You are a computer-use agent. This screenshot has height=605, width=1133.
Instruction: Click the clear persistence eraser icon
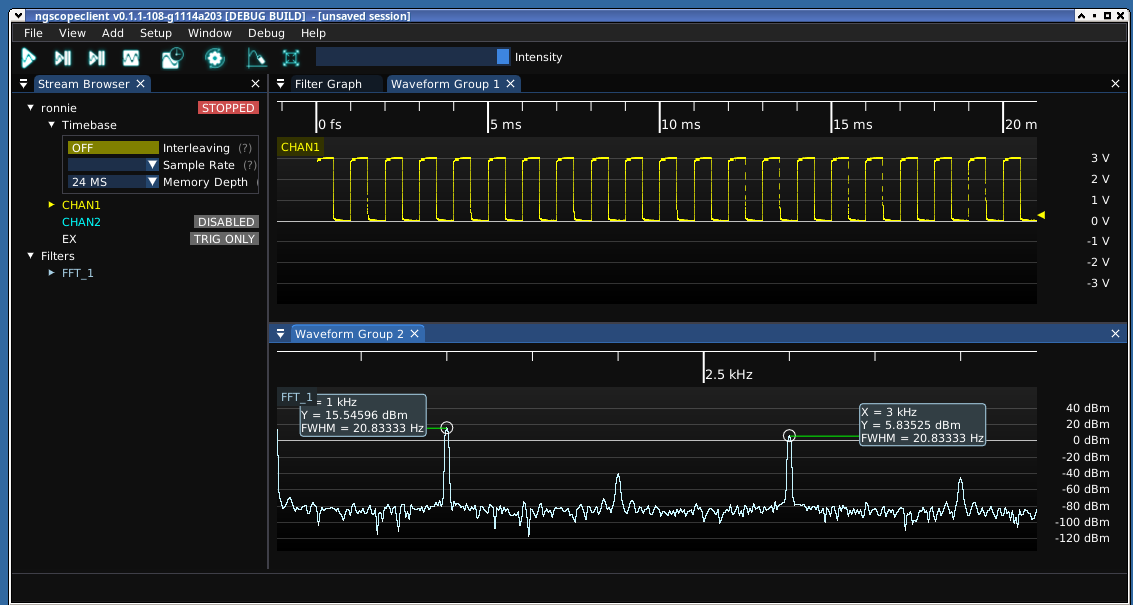256,58
